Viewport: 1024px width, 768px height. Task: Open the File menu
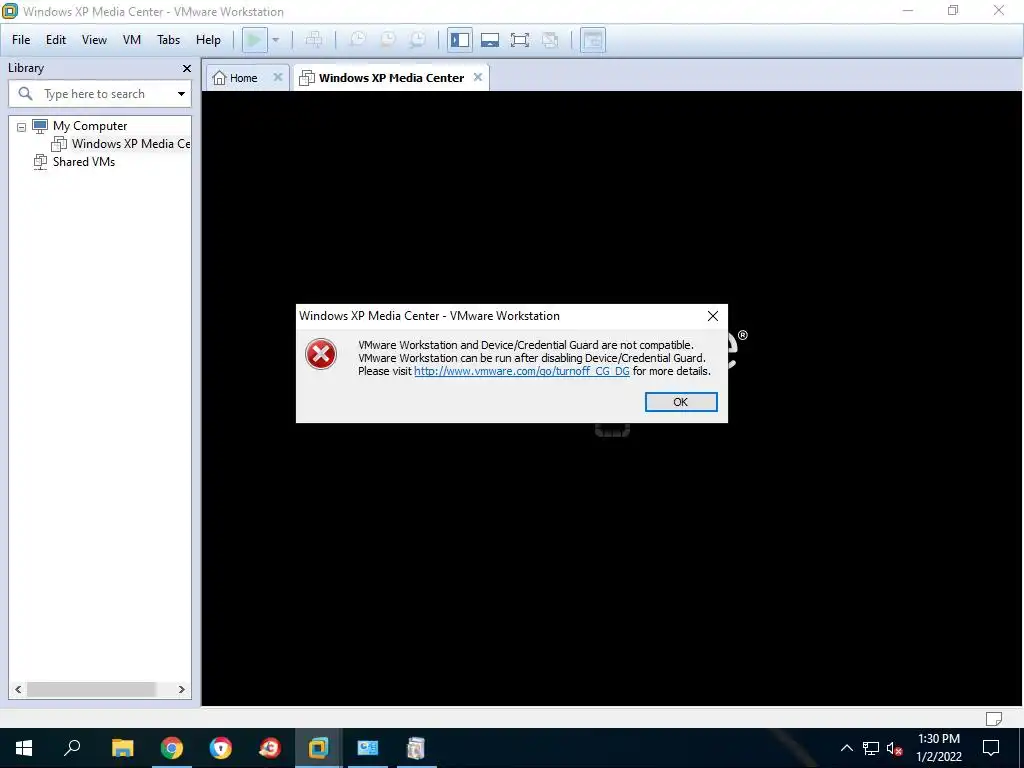point(21,40)
